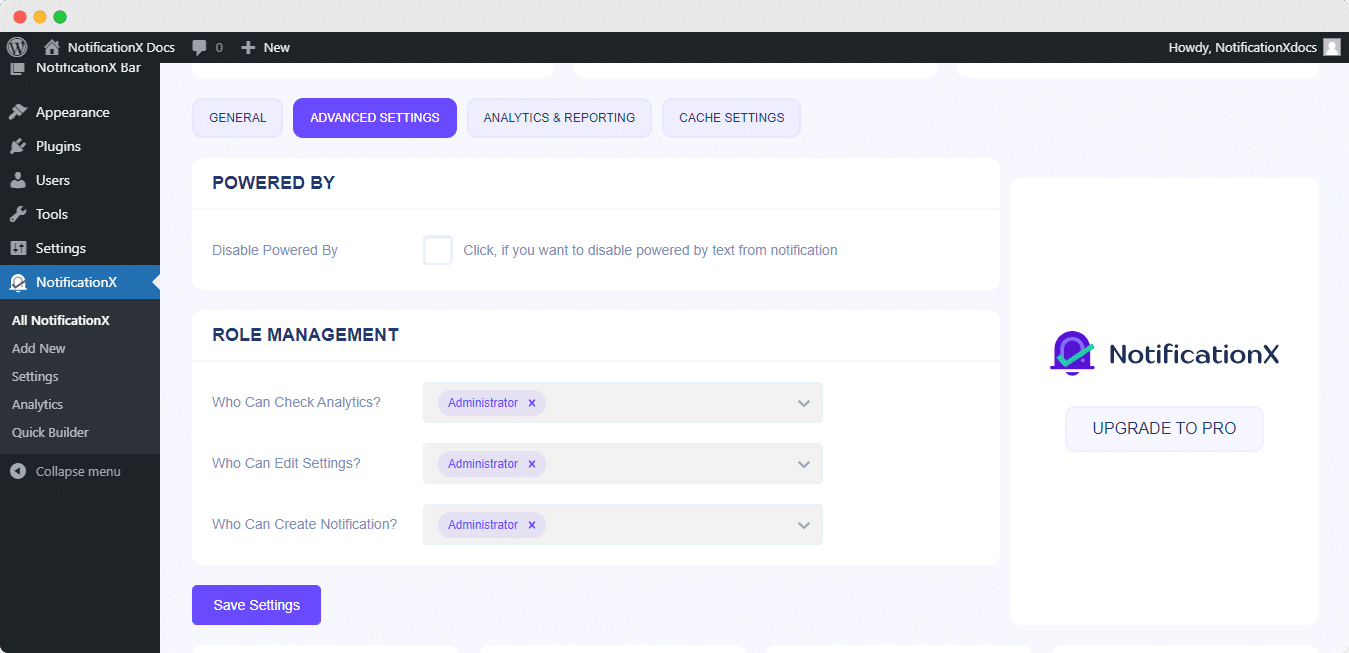Screen dimensions: 1349x653
Task: Open the comments bubble icon
Action: click(200, 47)
